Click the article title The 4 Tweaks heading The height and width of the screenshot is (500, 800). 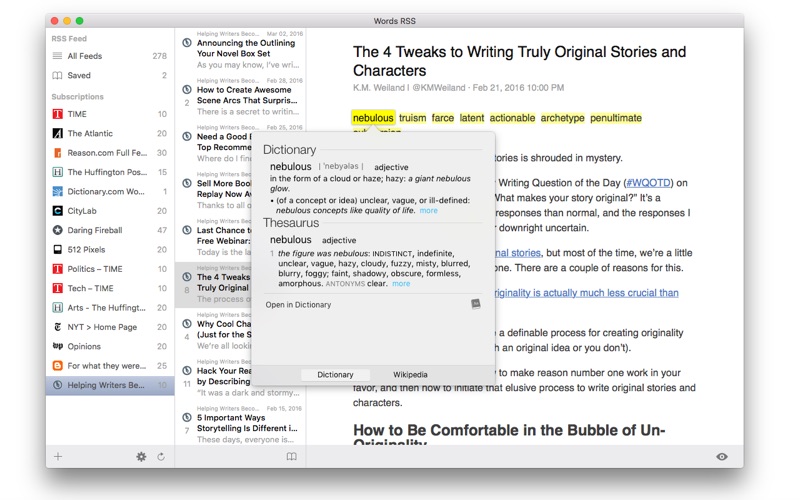pos(519,61)
